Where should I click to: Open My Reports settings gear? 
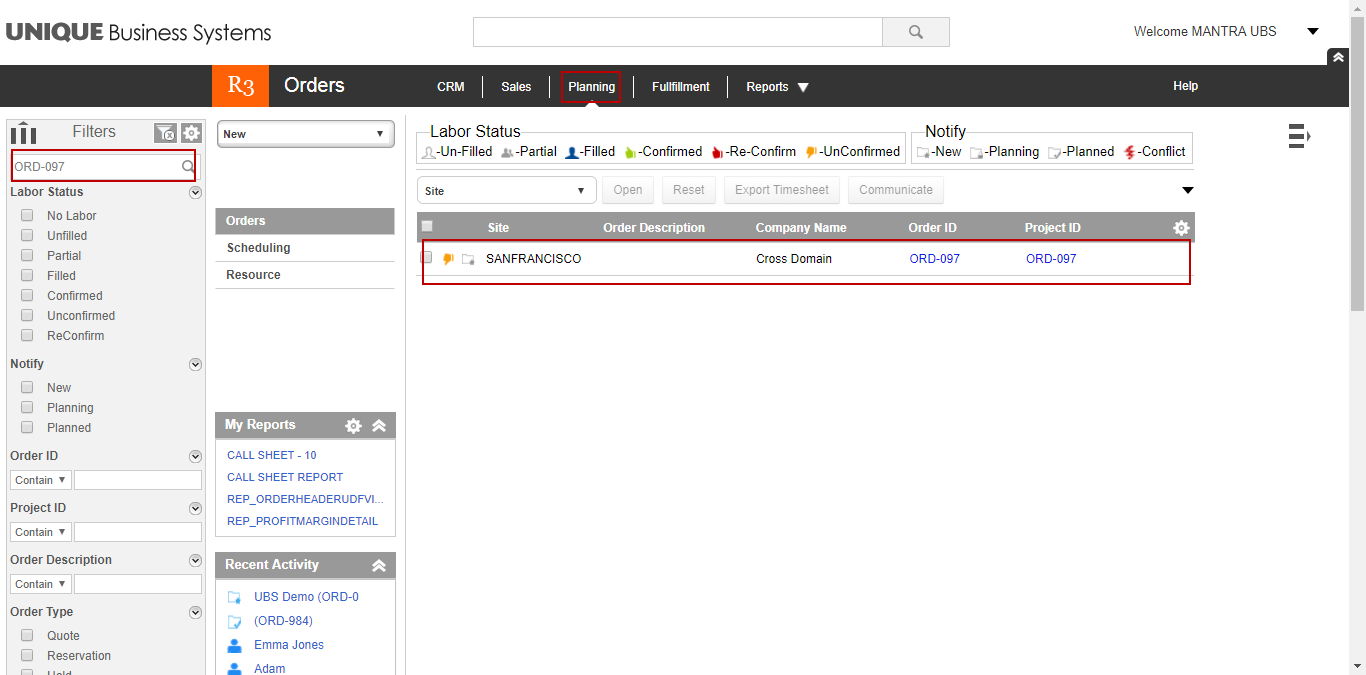click(354, 425)
